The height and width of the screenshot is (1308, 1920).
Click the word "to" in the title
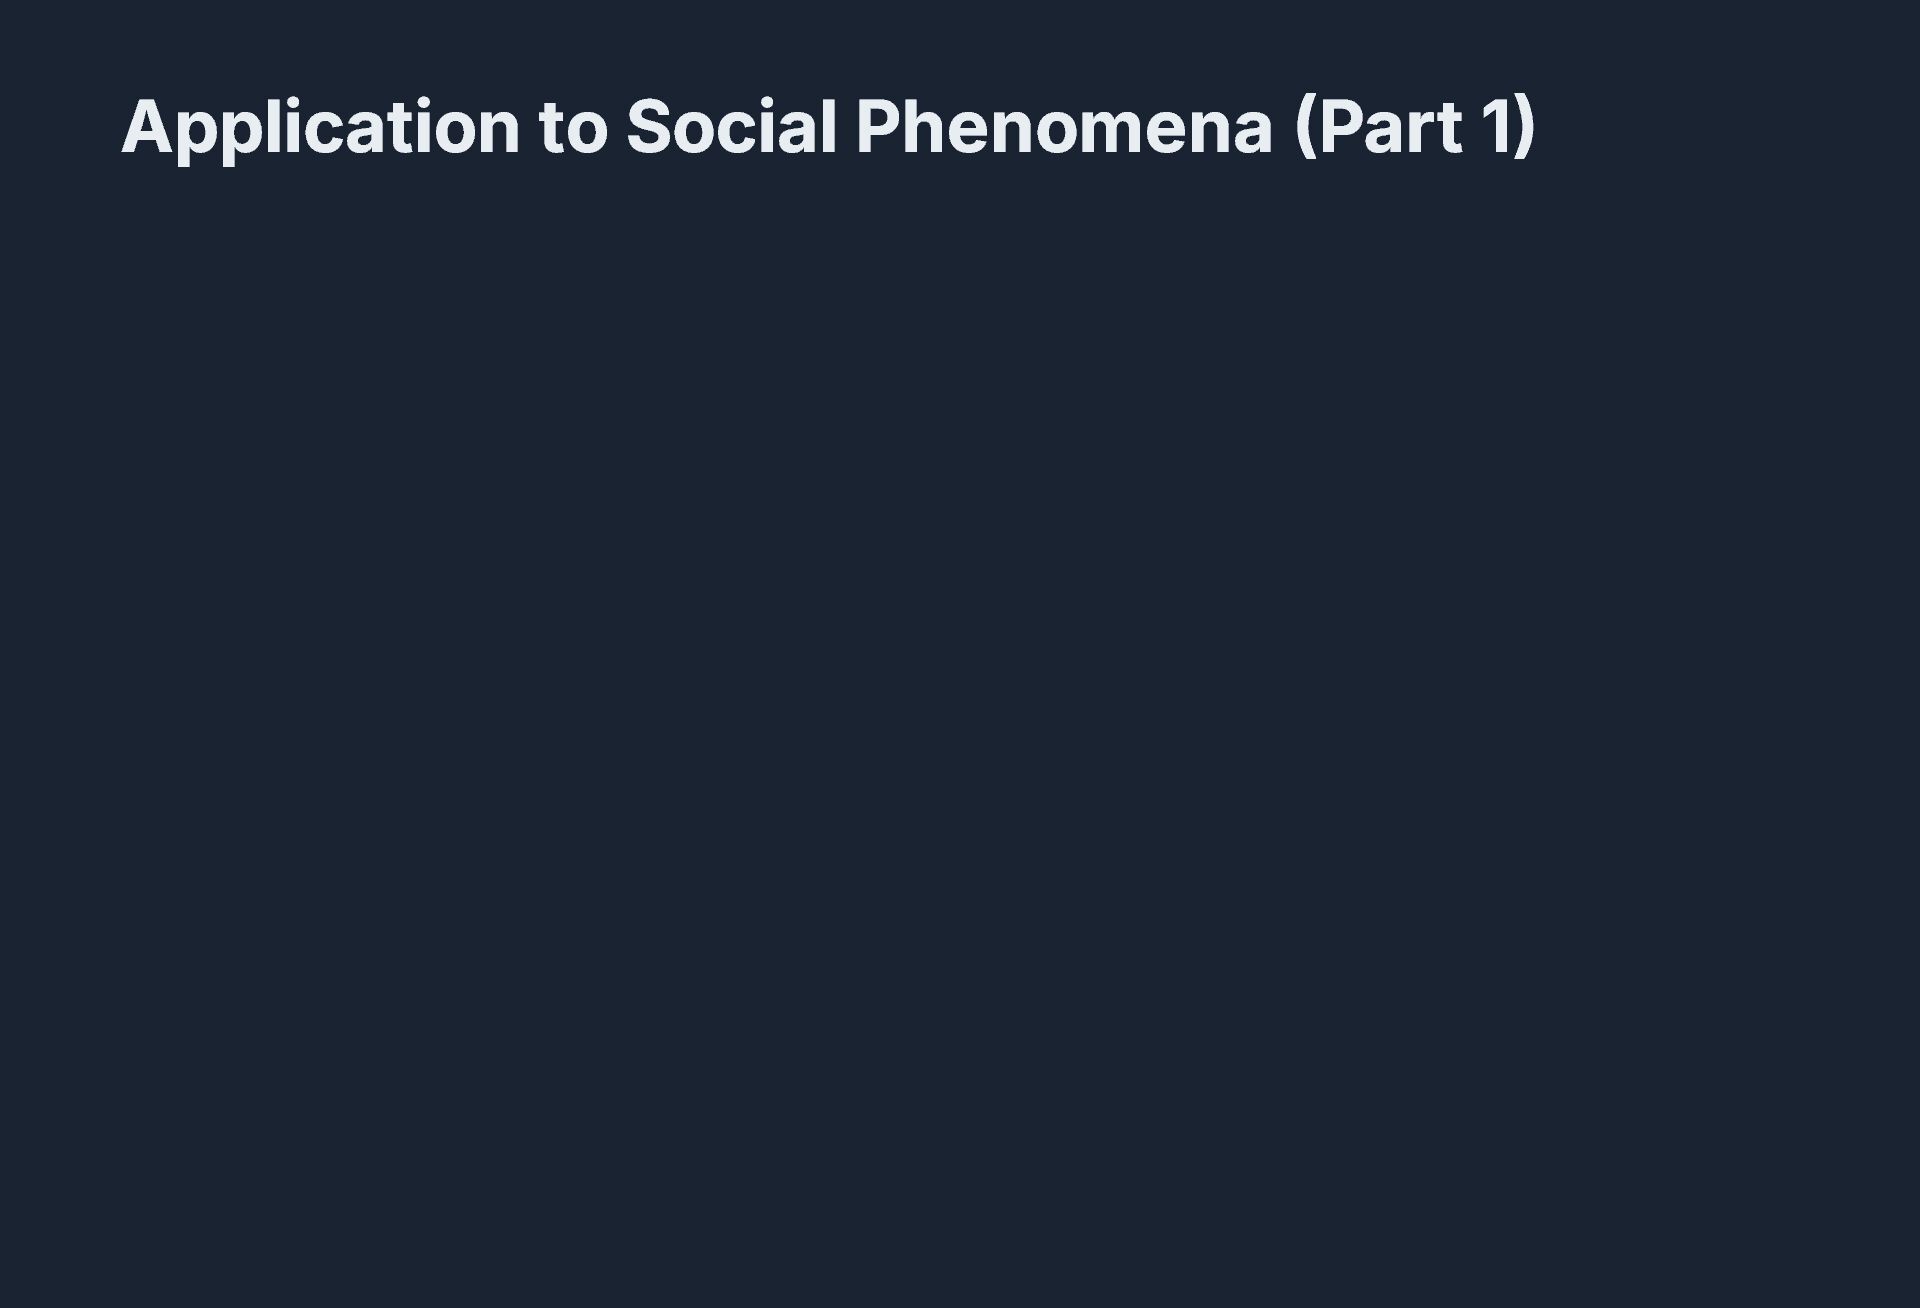pyautogui.click(x=573, y=129)
